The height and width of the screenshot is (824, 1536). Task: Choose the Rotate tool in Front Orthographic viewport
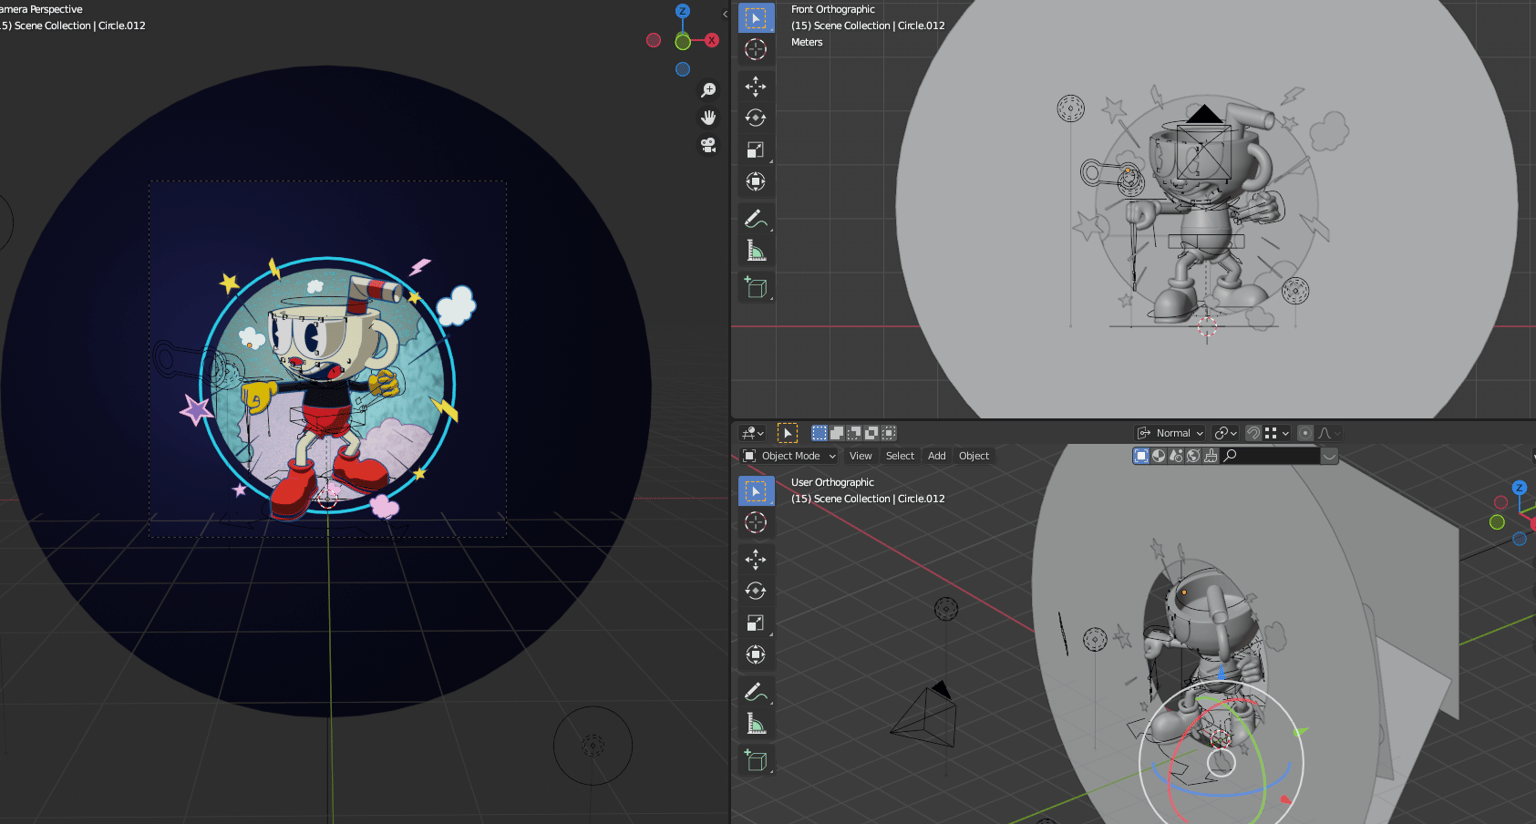756,118
